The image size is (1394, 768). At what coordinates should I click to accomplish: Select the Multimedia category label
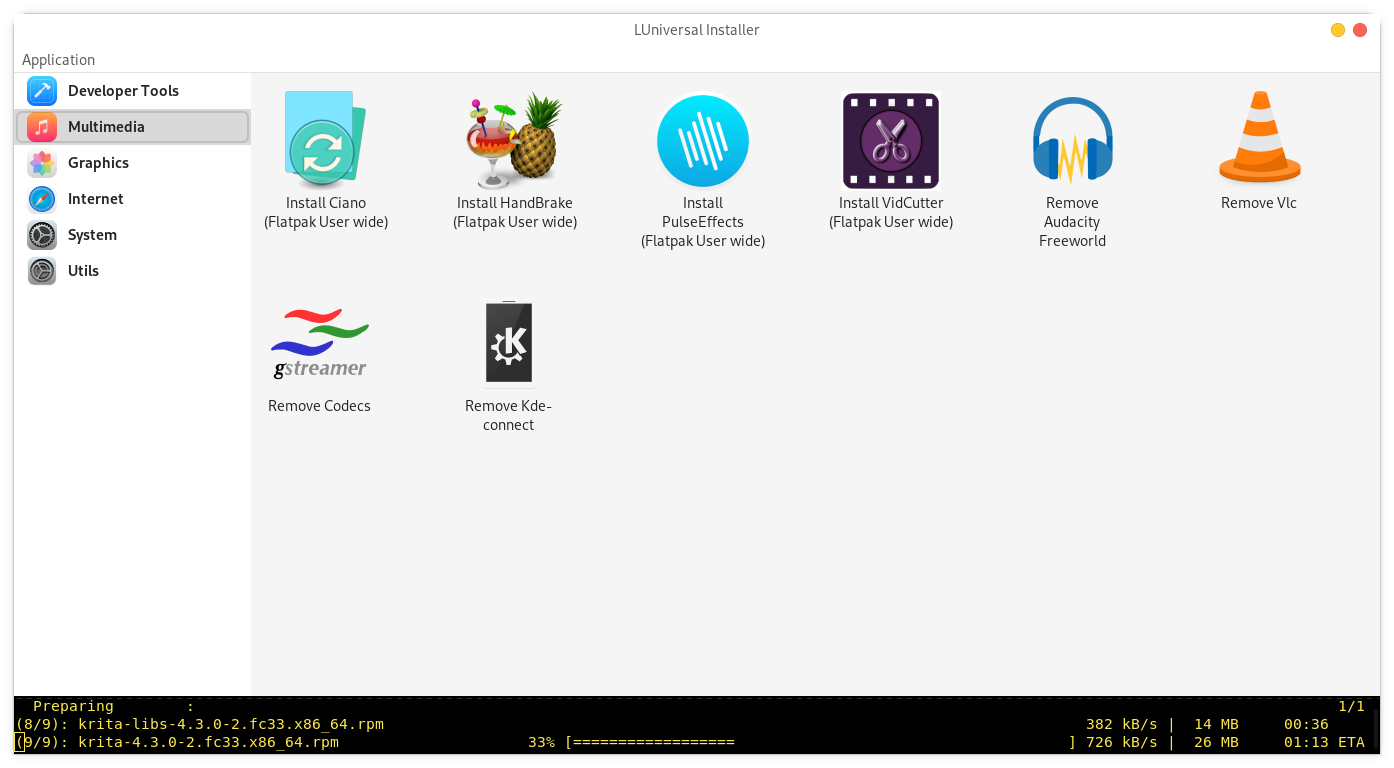click(x=106, y=127)
